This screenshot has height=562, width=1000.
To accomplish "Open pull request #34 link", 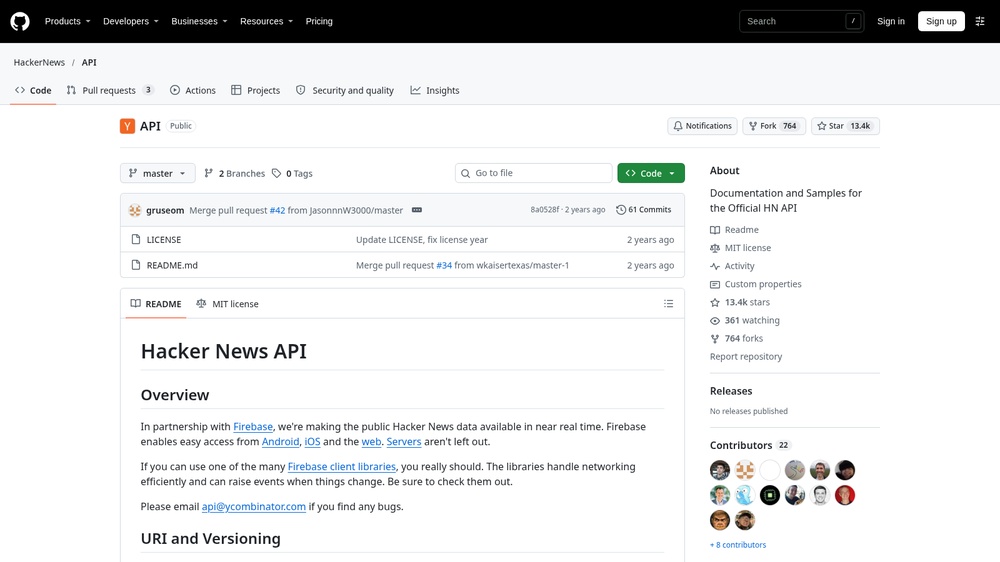I will 444,265.
